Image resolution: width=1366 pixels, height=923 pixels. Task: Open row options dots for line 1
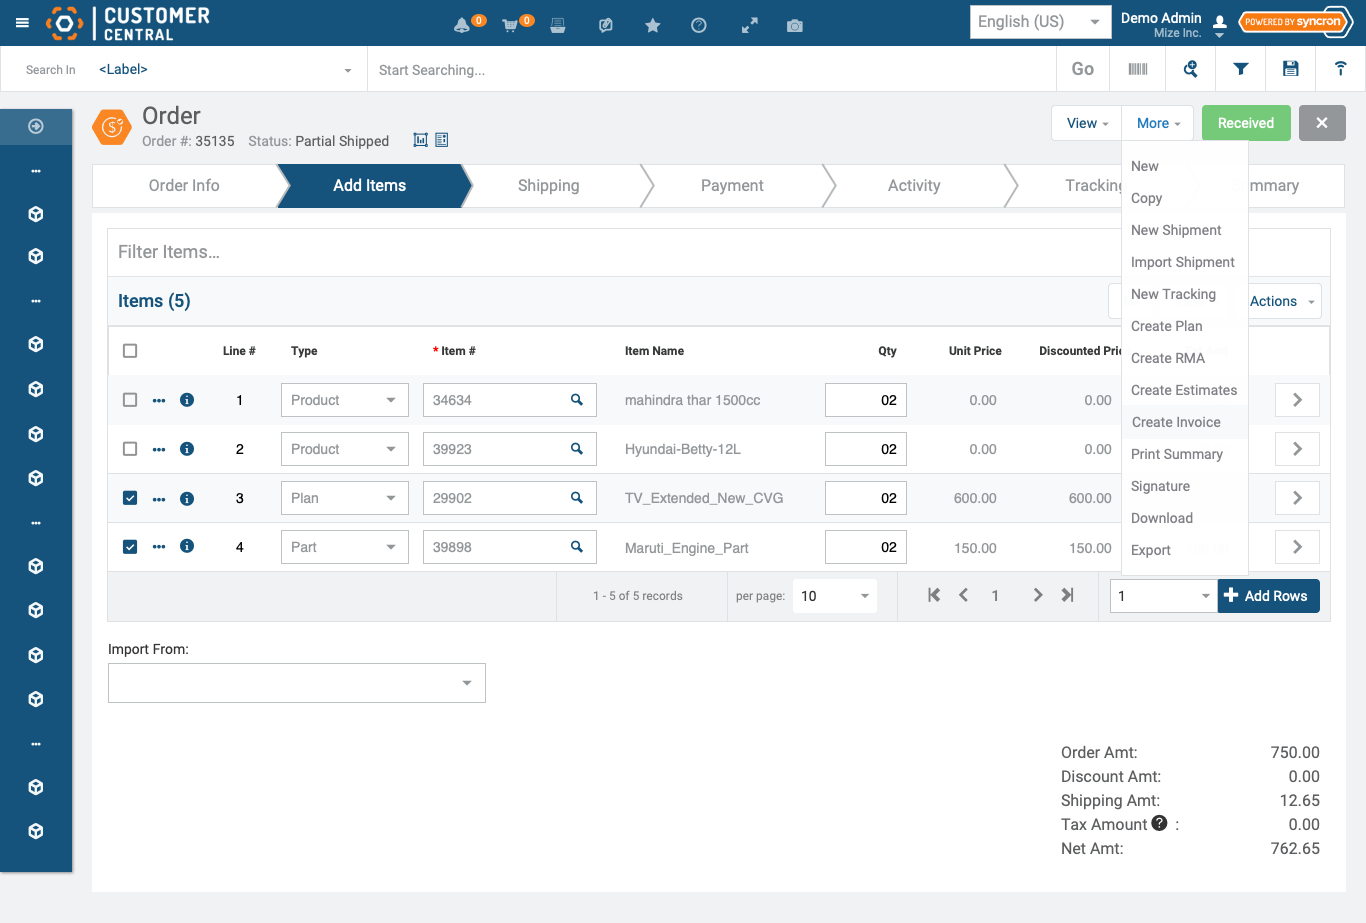coord(159,400)
